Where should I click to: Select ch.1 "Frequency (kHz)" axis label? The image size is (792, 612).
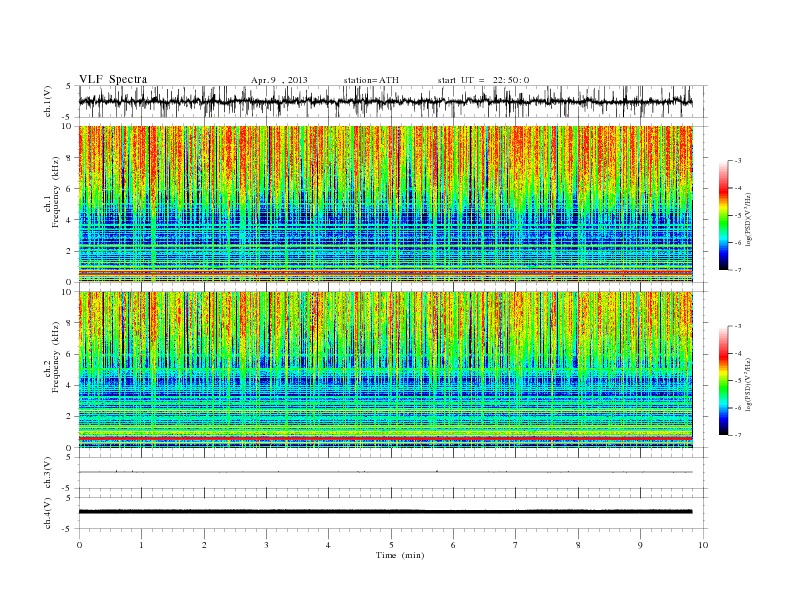click(56, 192)
